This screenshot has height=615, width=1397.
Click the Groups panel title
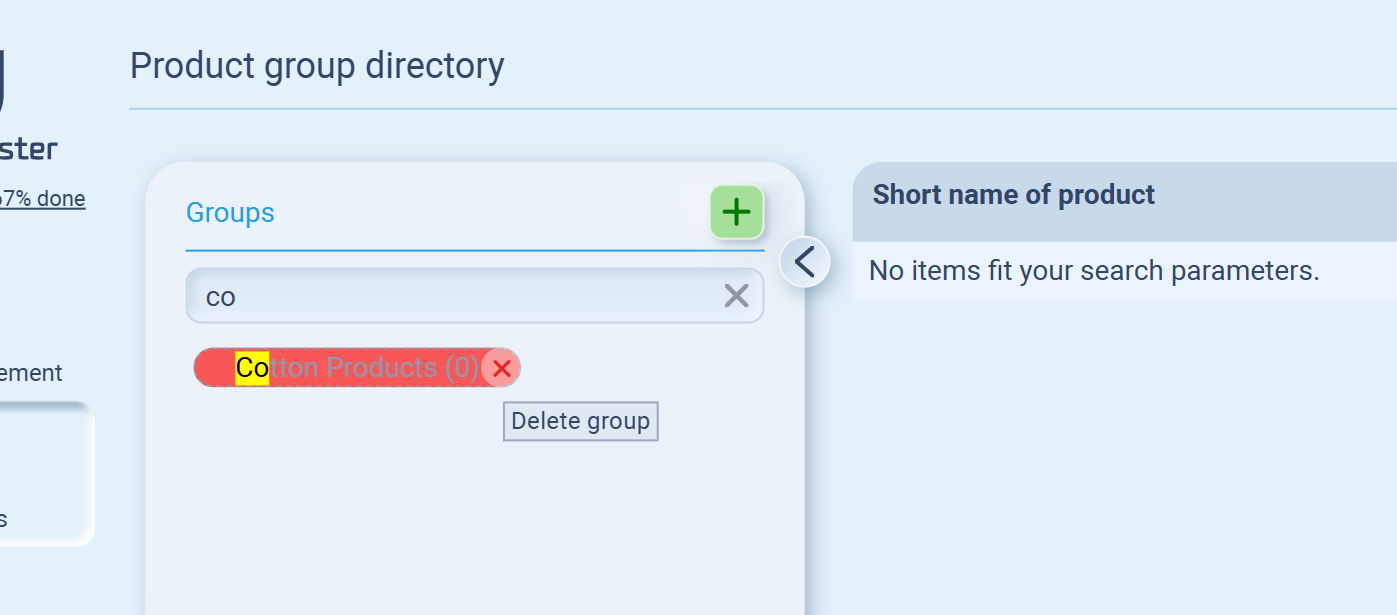[230, 213]
